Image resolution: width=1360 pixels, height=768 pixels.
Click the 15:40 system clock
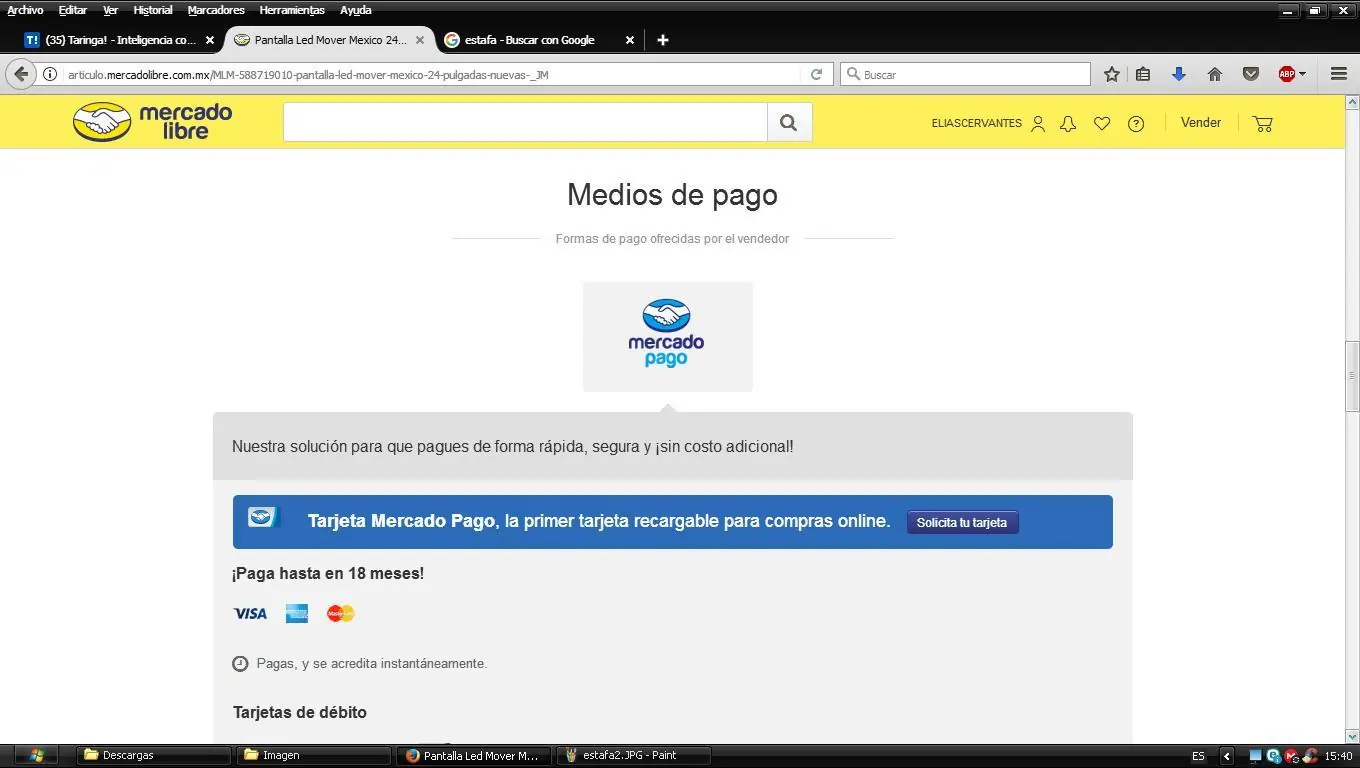[1339, 756]
